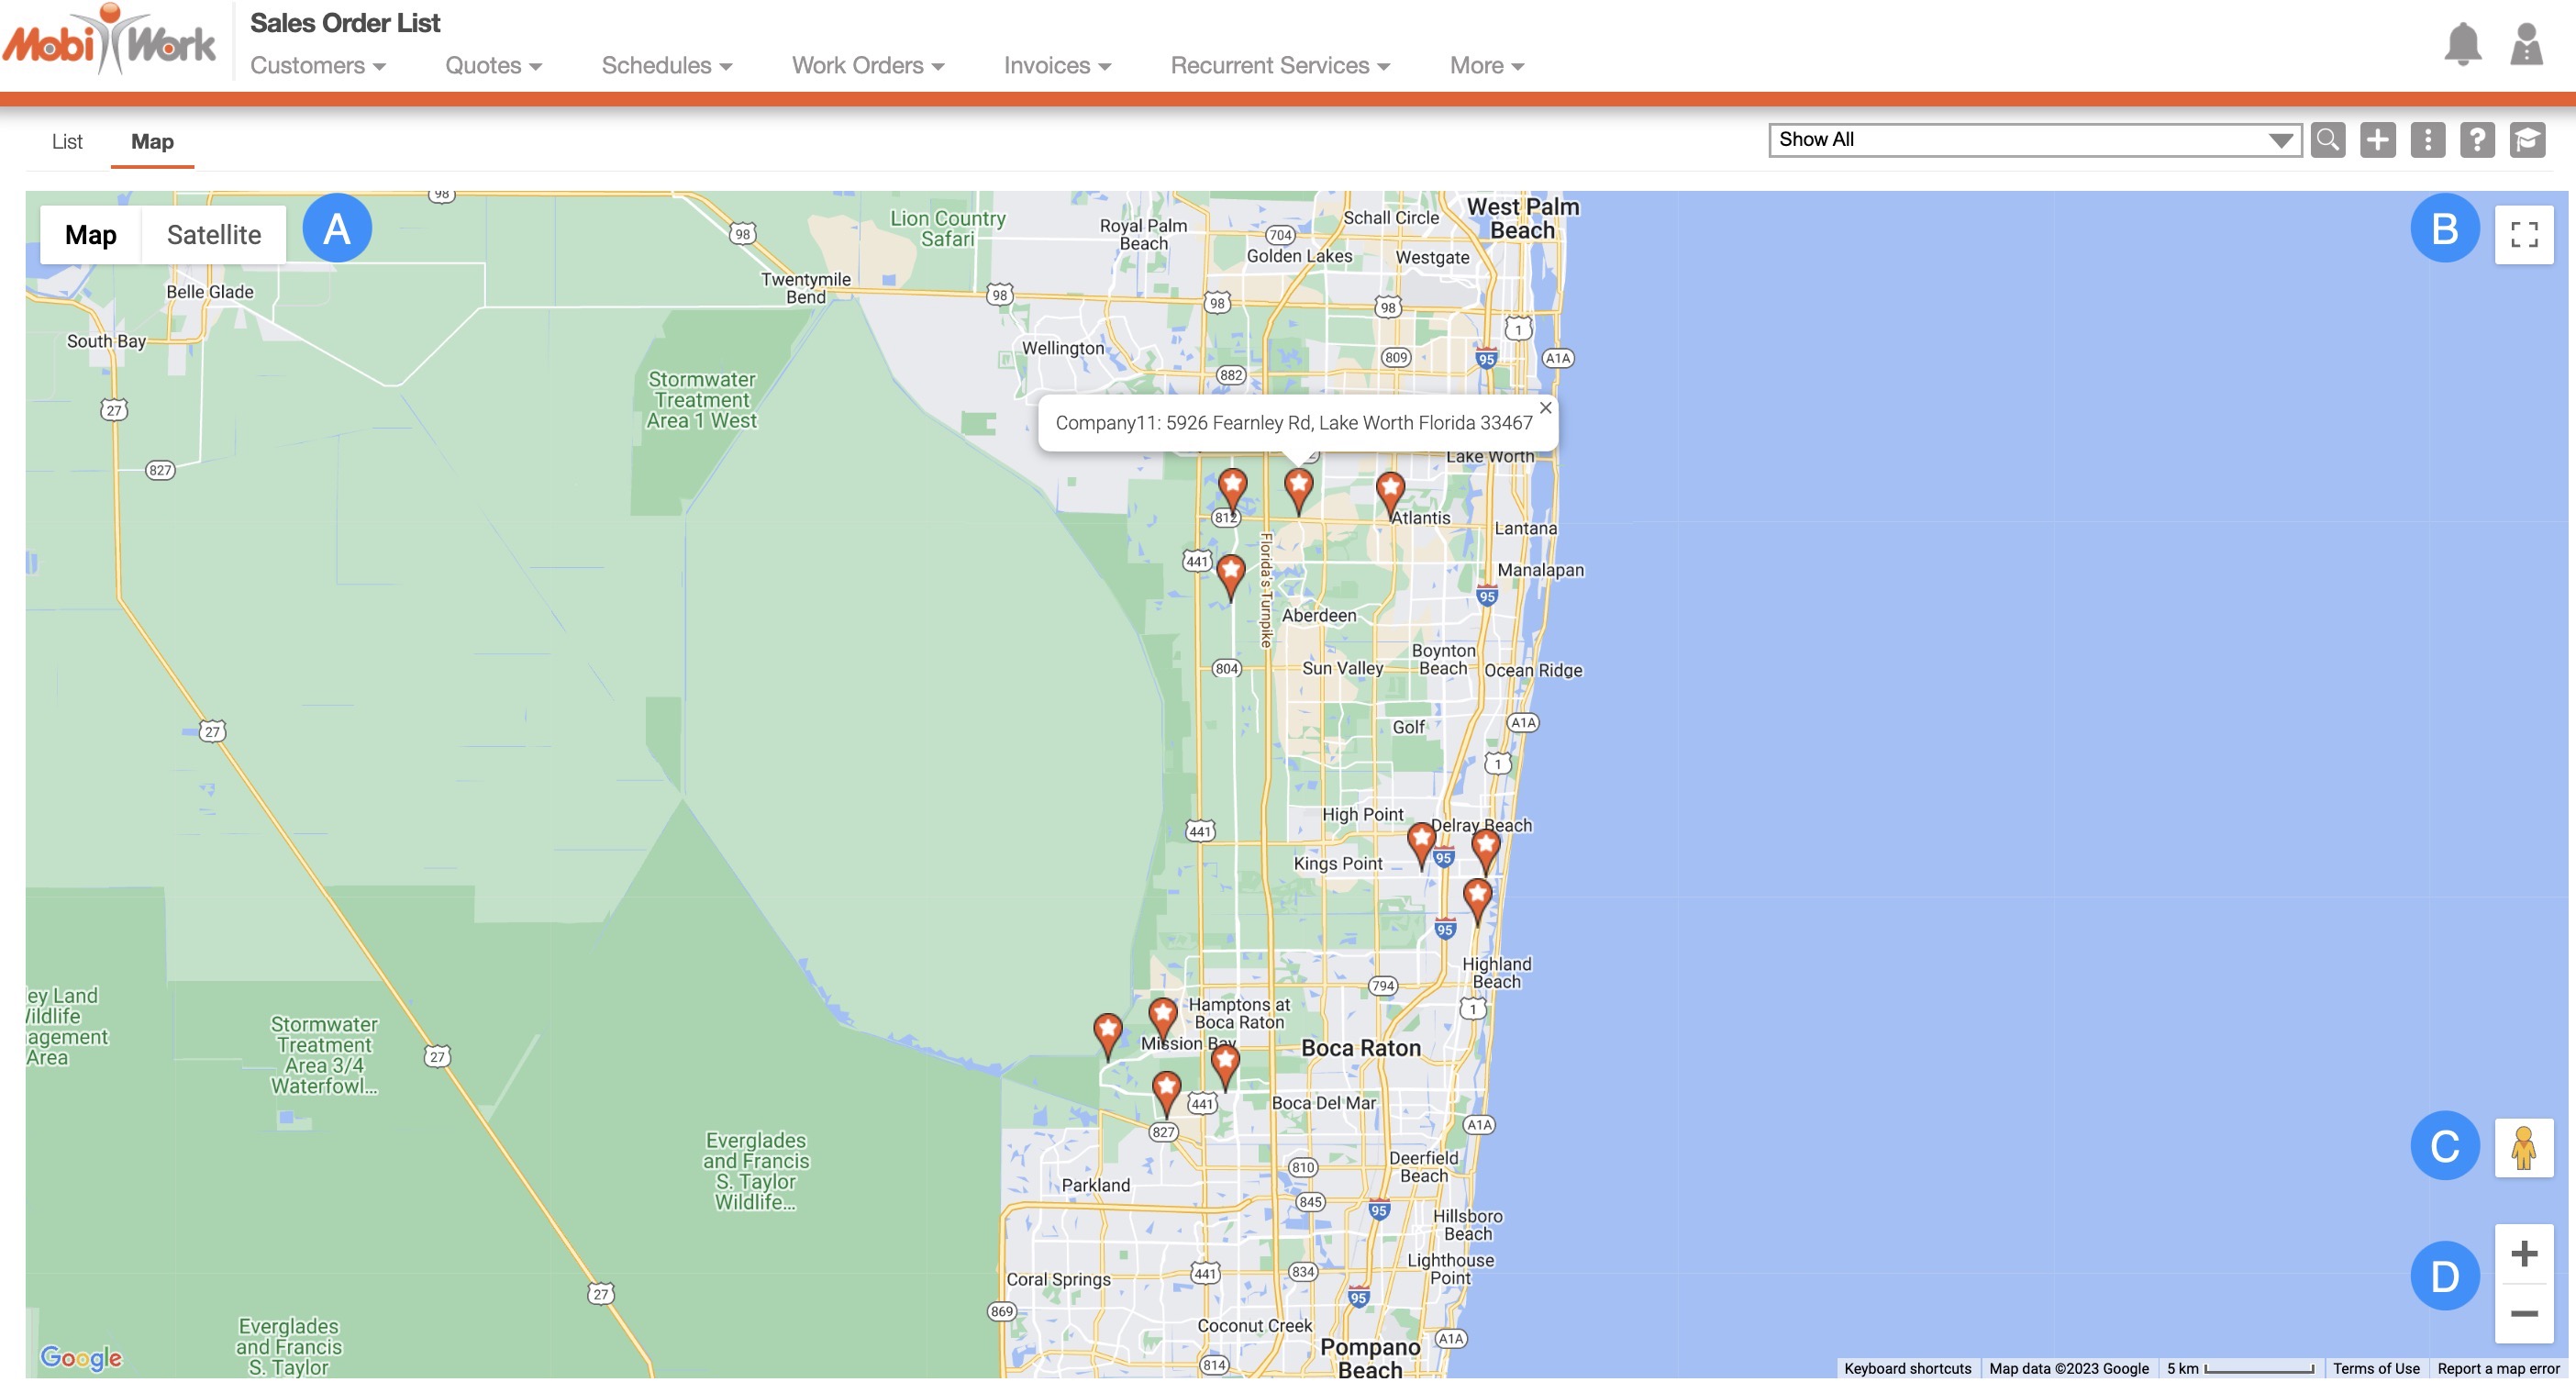The width and height of the screenshot is (2576, 1393).
Task: Click the search magnifier icon
Action: tap(2327, 140)
